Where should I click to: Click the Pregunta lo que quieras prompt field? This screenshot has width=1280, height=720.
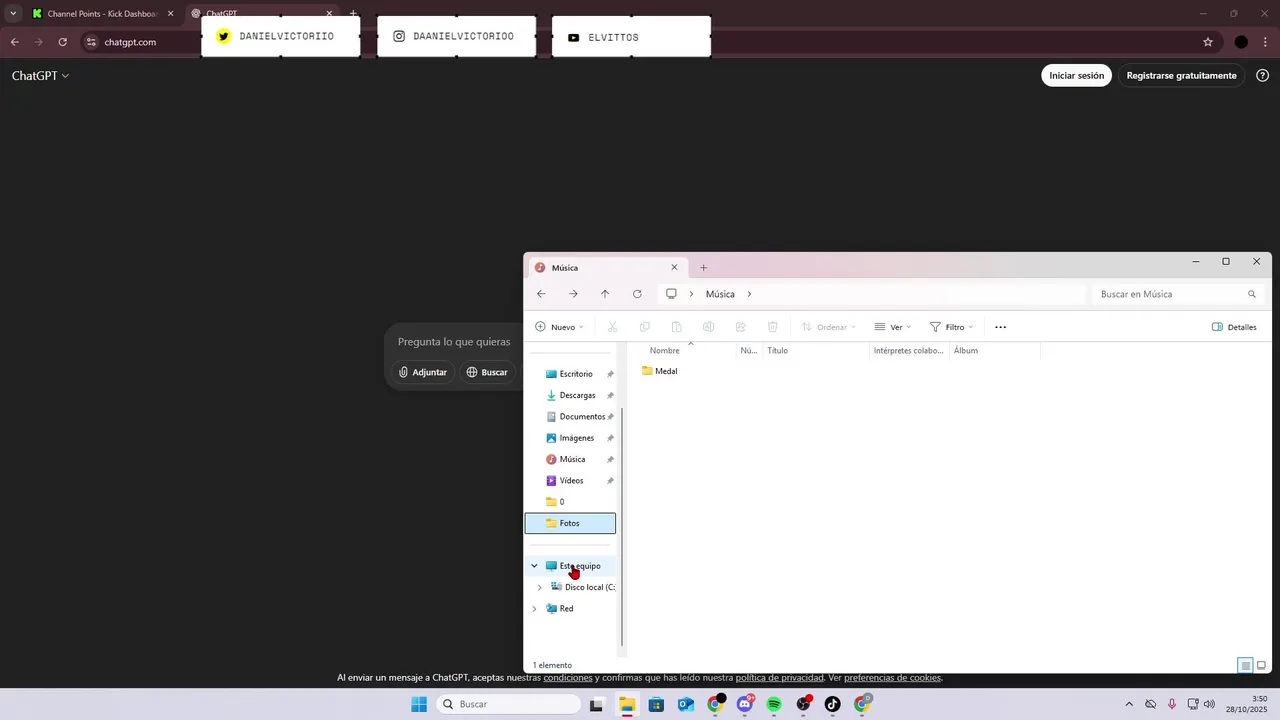tap(454, 342)
